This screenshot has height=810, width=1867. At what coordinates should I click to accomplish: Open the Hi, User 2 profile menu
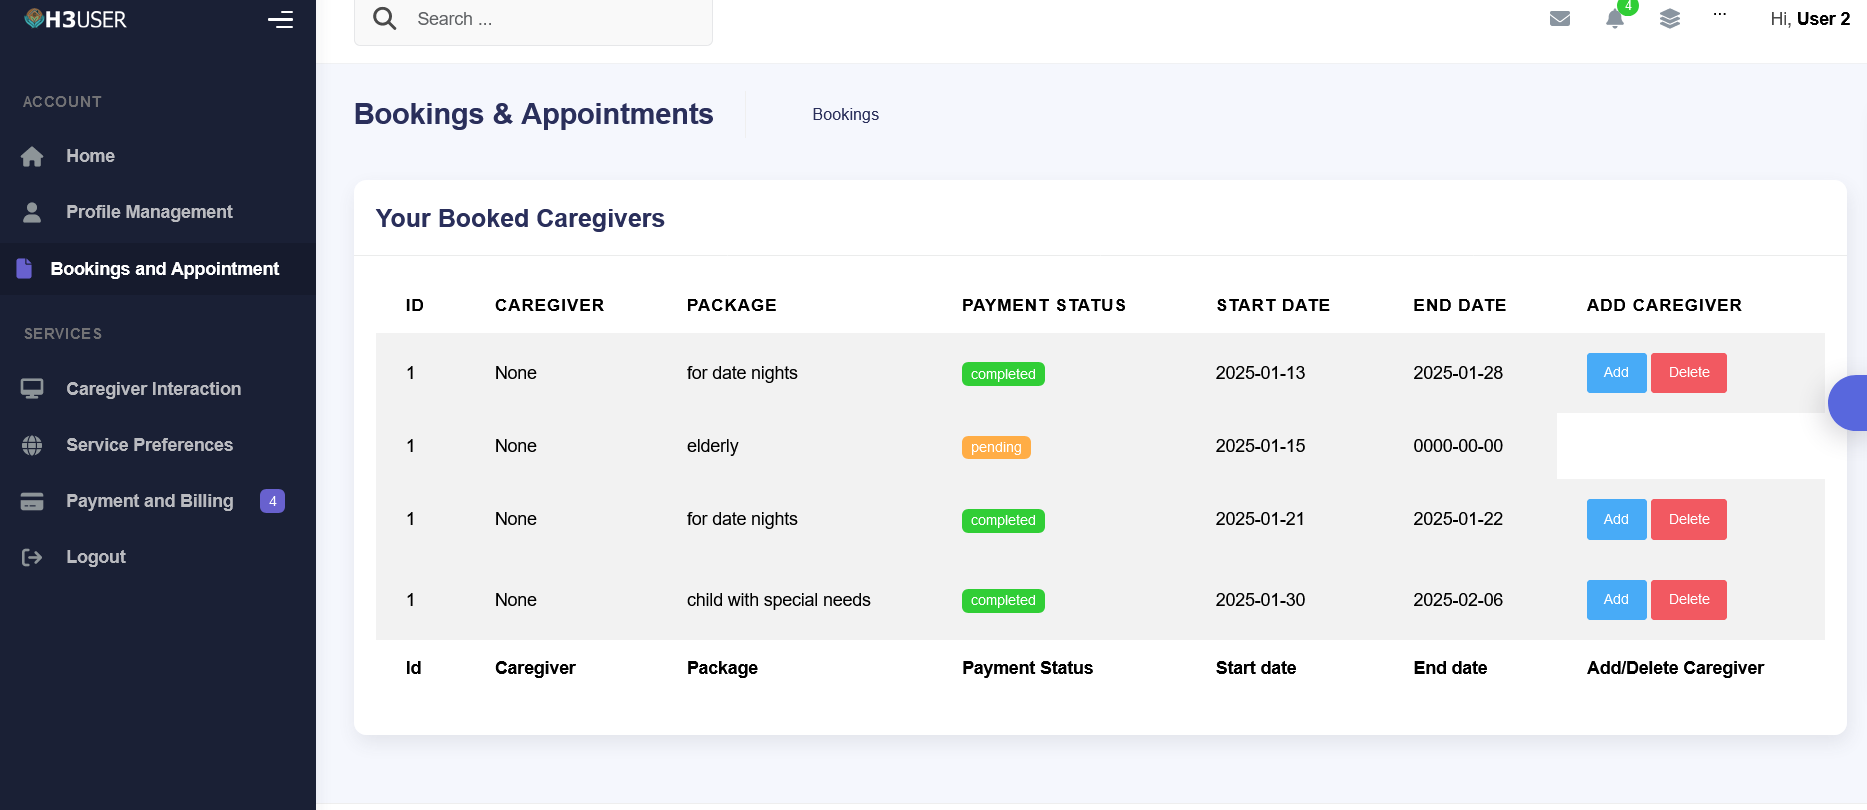tap(1809, 19)
